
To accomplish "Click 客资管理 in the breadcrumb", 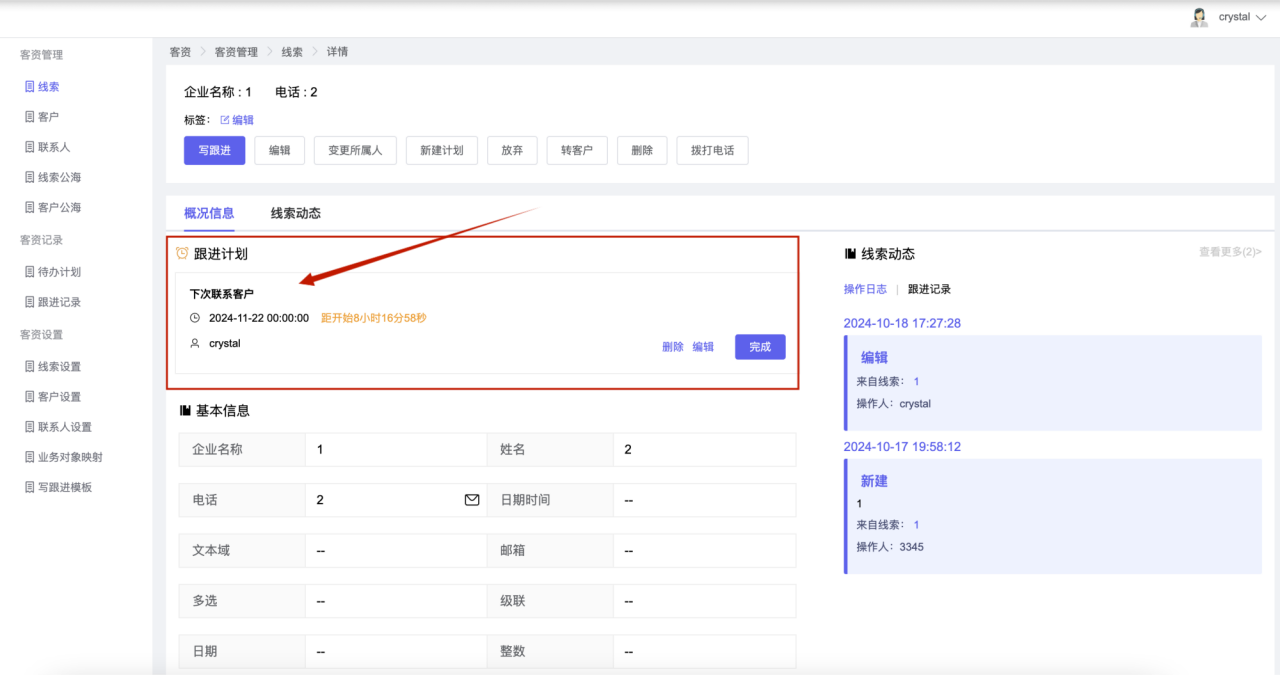I will click(236, 51).
